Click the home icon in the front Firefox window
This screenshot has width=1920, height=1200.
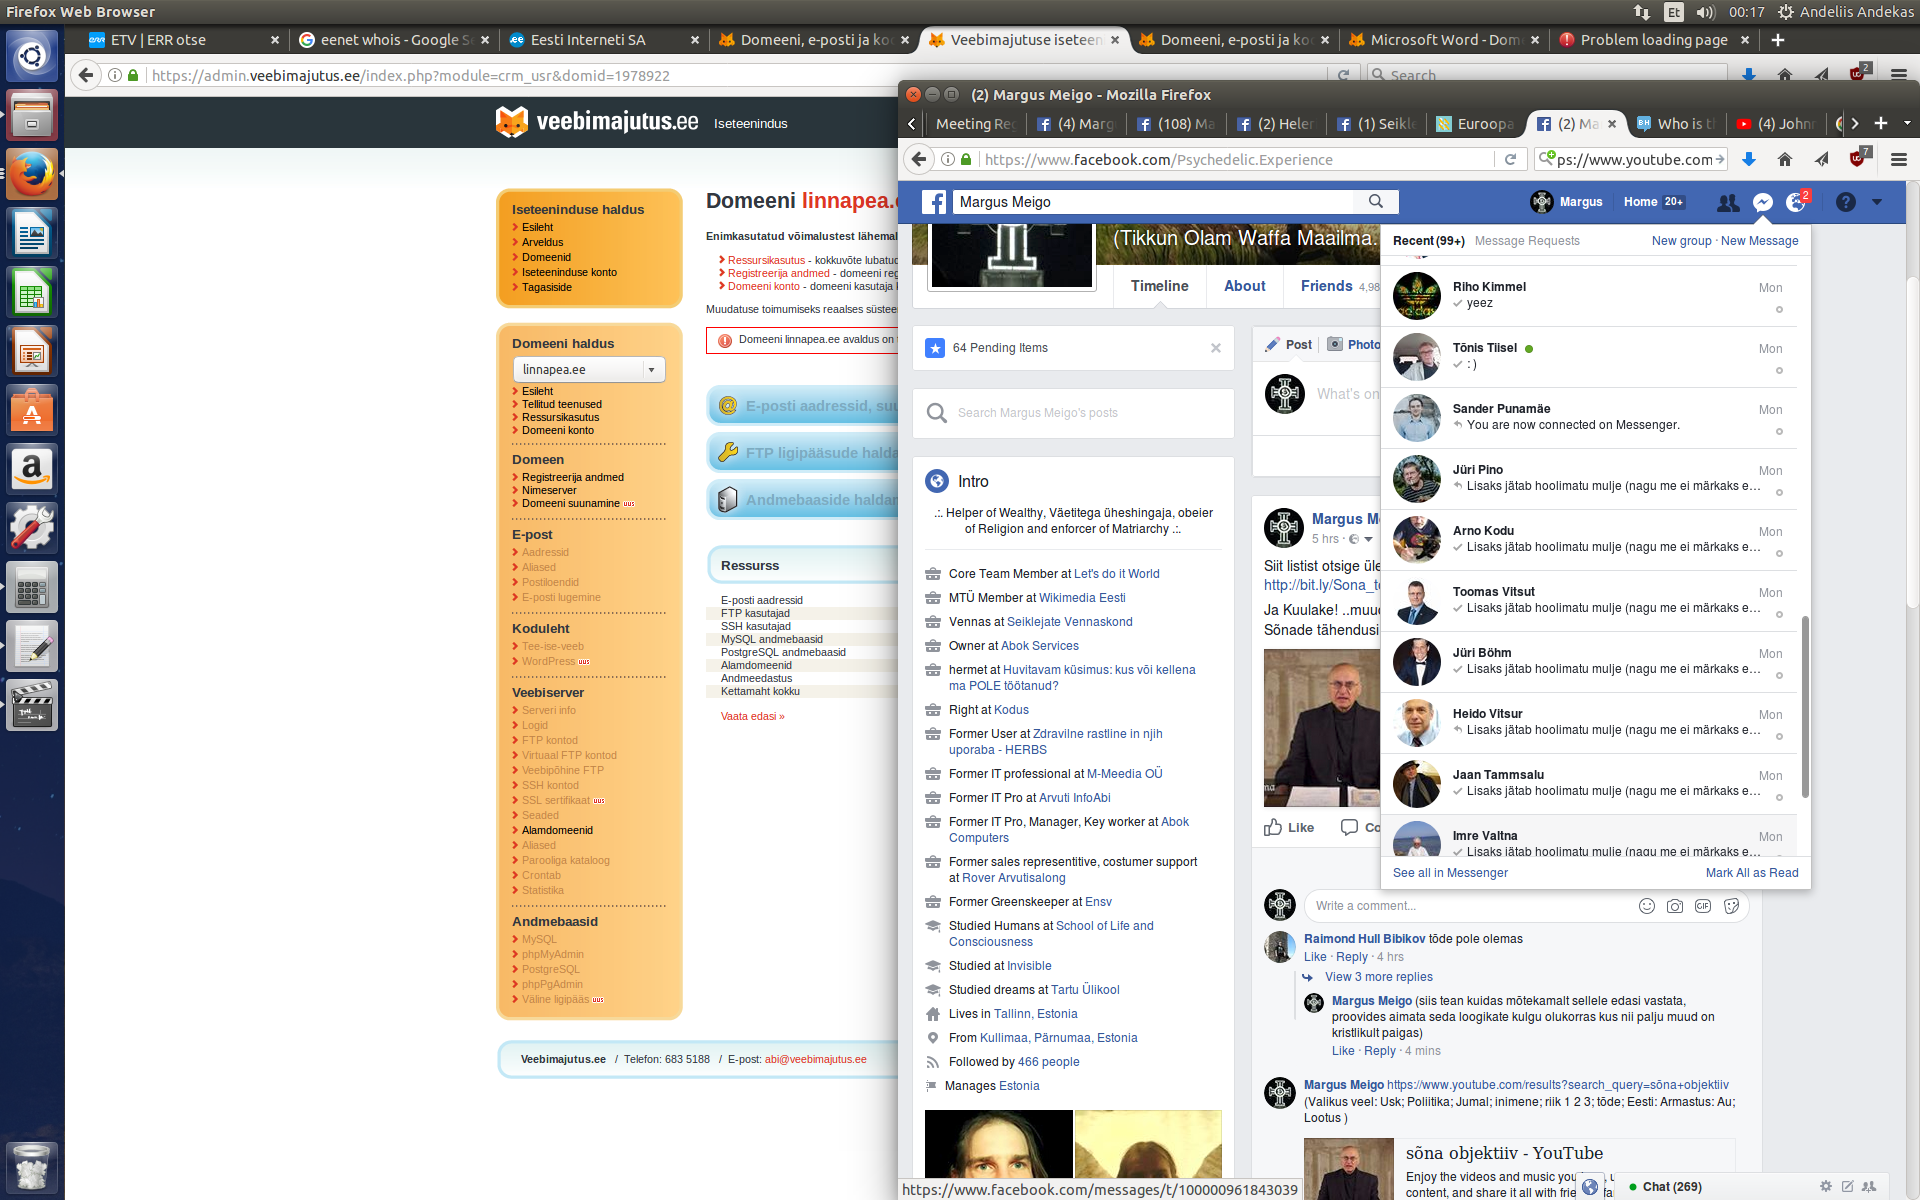tap(1785, 160)
